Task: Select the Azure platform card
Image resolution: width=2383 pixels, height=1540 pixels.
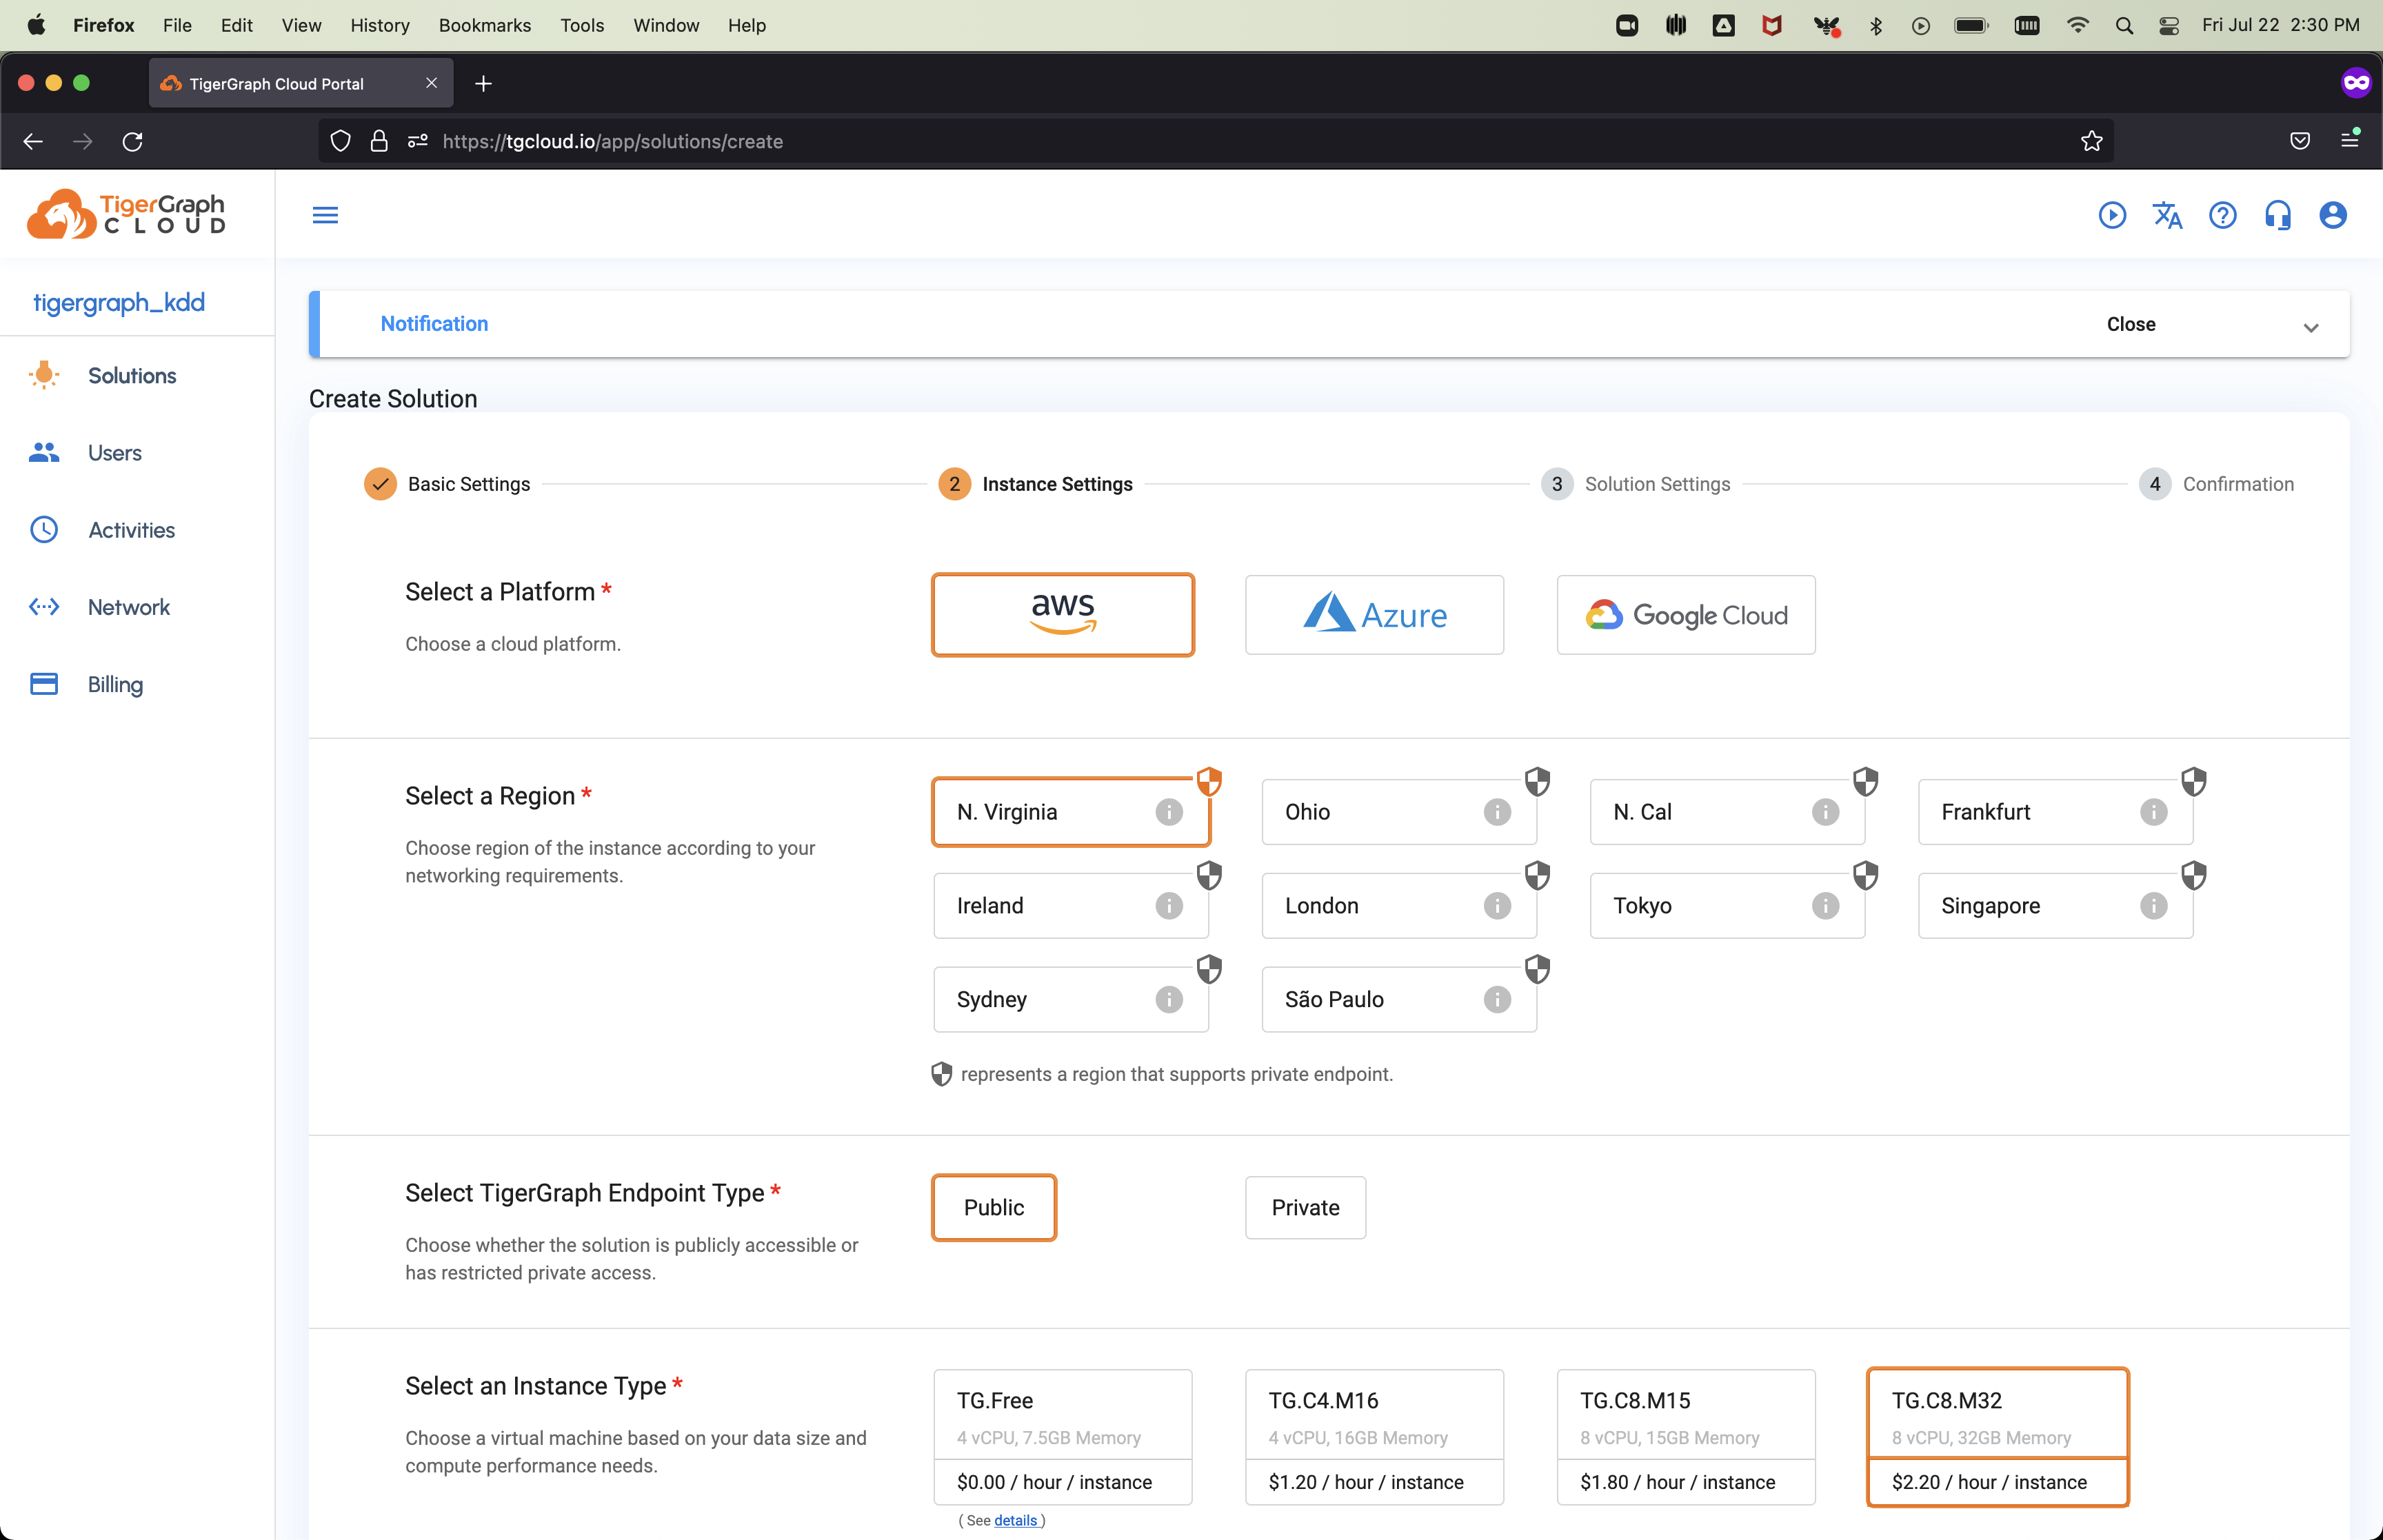Action: pyautogui.click(x=1373, y=615)
